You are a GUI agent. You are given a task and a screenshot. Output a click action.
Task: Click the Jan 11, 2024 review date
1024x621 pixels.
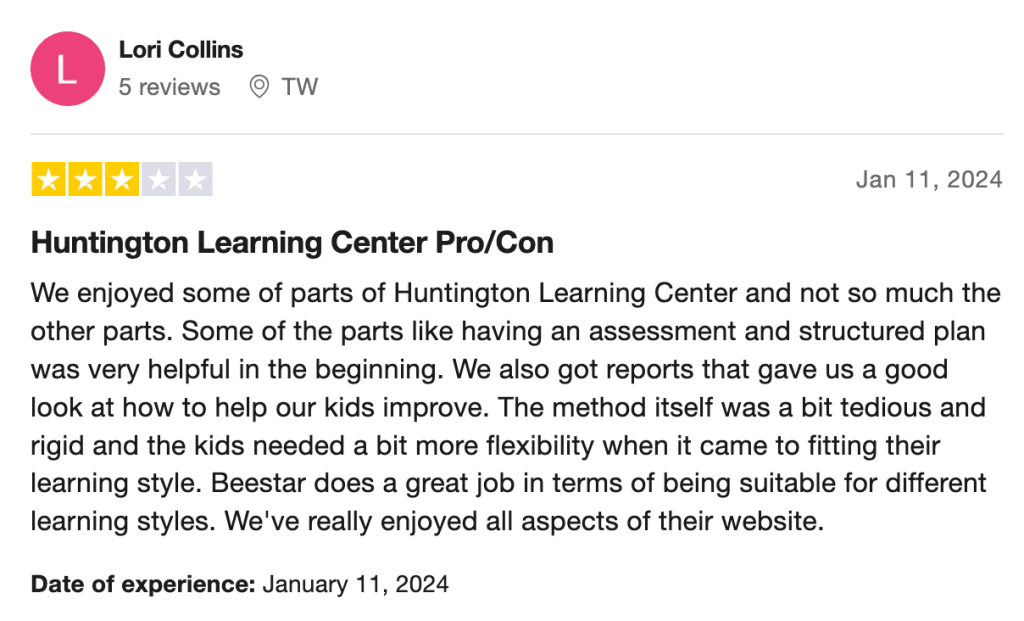point(929,180)
